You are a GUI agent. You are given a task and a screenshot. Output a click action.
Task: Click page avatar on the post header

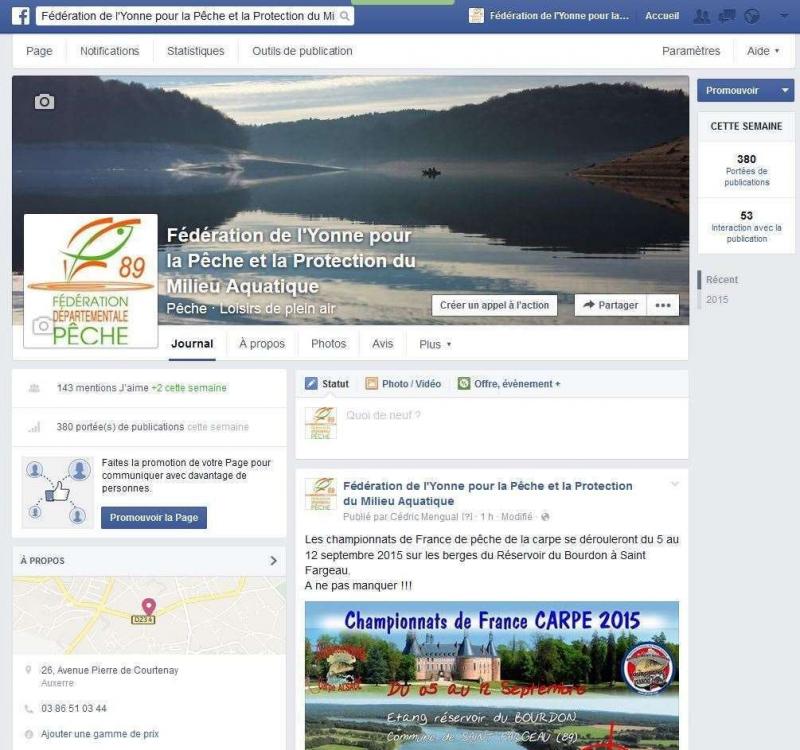(x=320, y=494)
